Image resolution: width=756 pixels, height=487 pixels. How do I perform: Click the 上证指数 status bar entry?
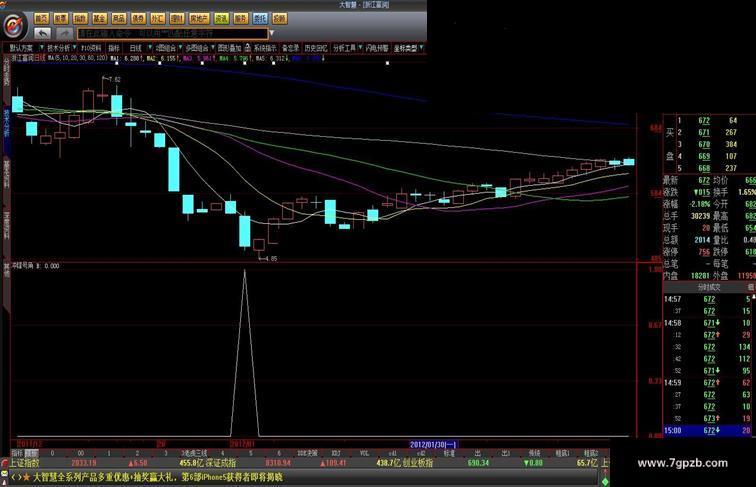tap(25, 463)
